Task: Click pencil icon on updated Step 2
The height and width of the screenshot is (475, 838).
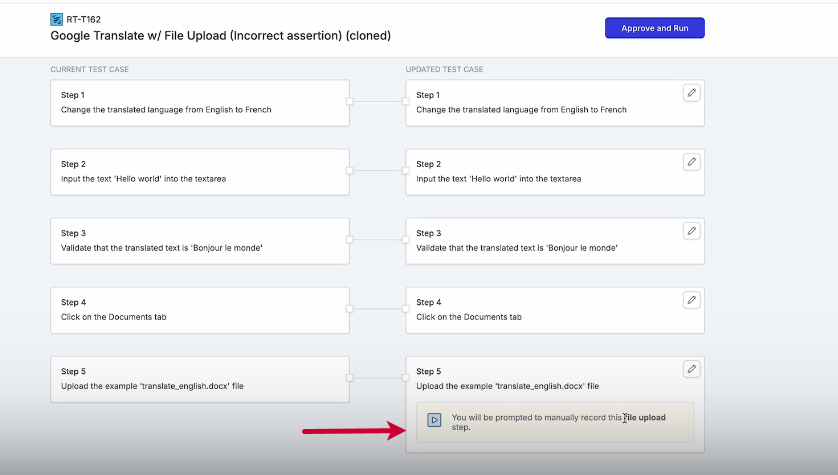Action: click(691, 162)
